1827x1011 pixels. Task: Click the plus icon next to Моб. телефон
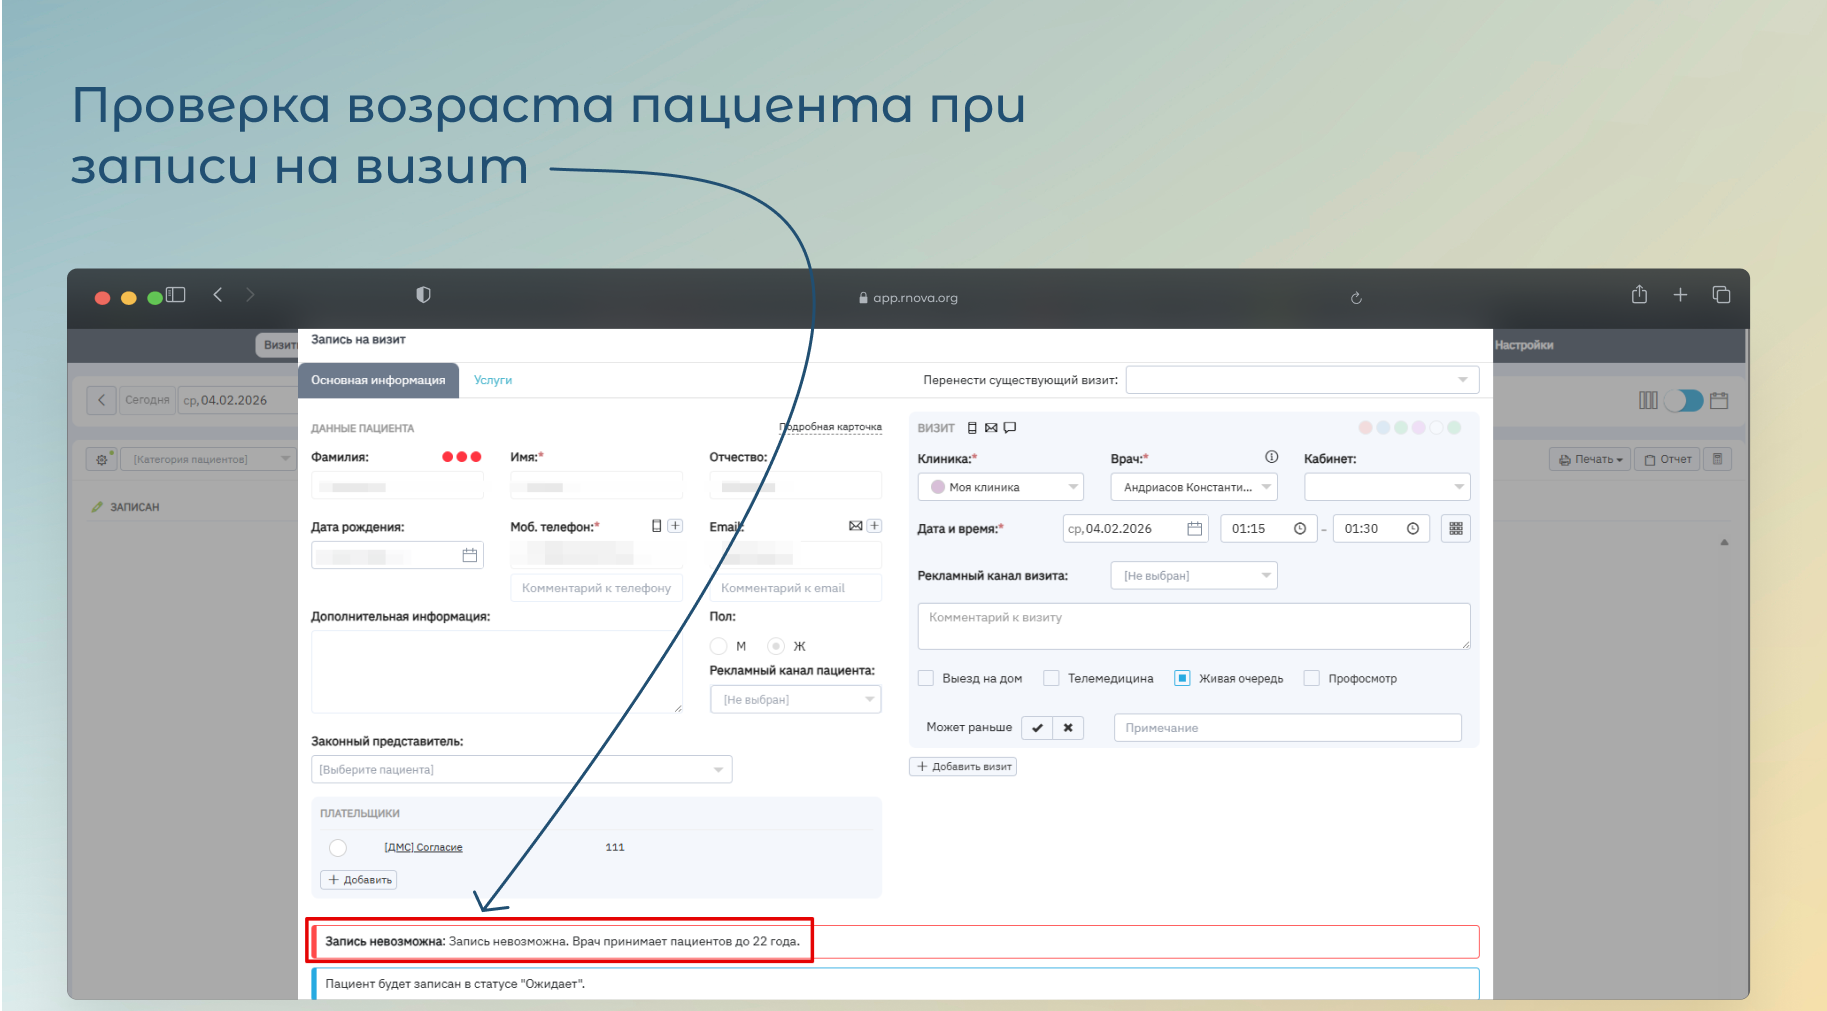tap(675, 526)
